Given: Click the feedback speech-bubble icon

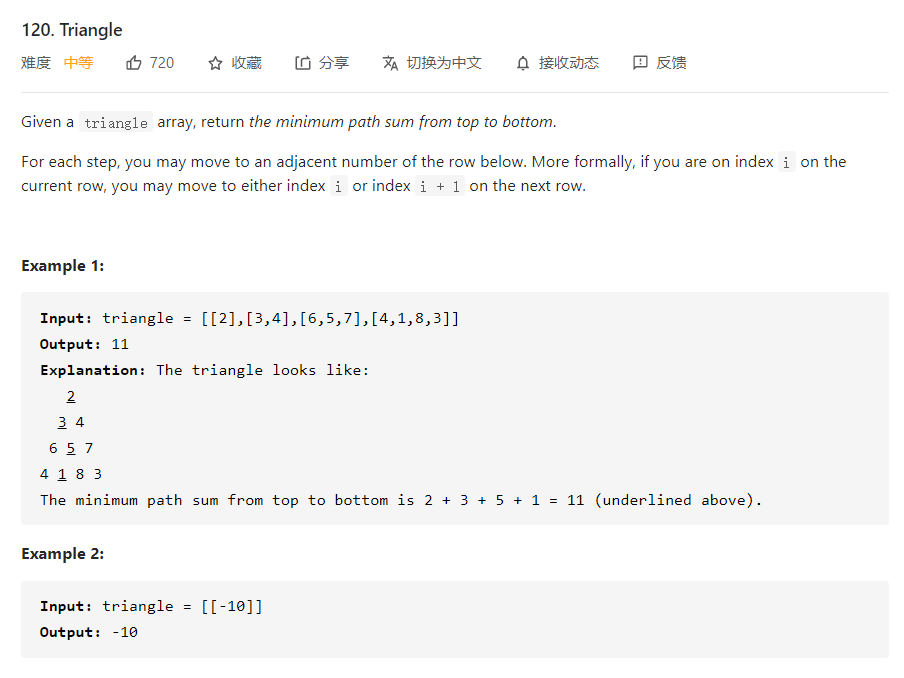Looking at the screenshot, I should coord(640,63).
